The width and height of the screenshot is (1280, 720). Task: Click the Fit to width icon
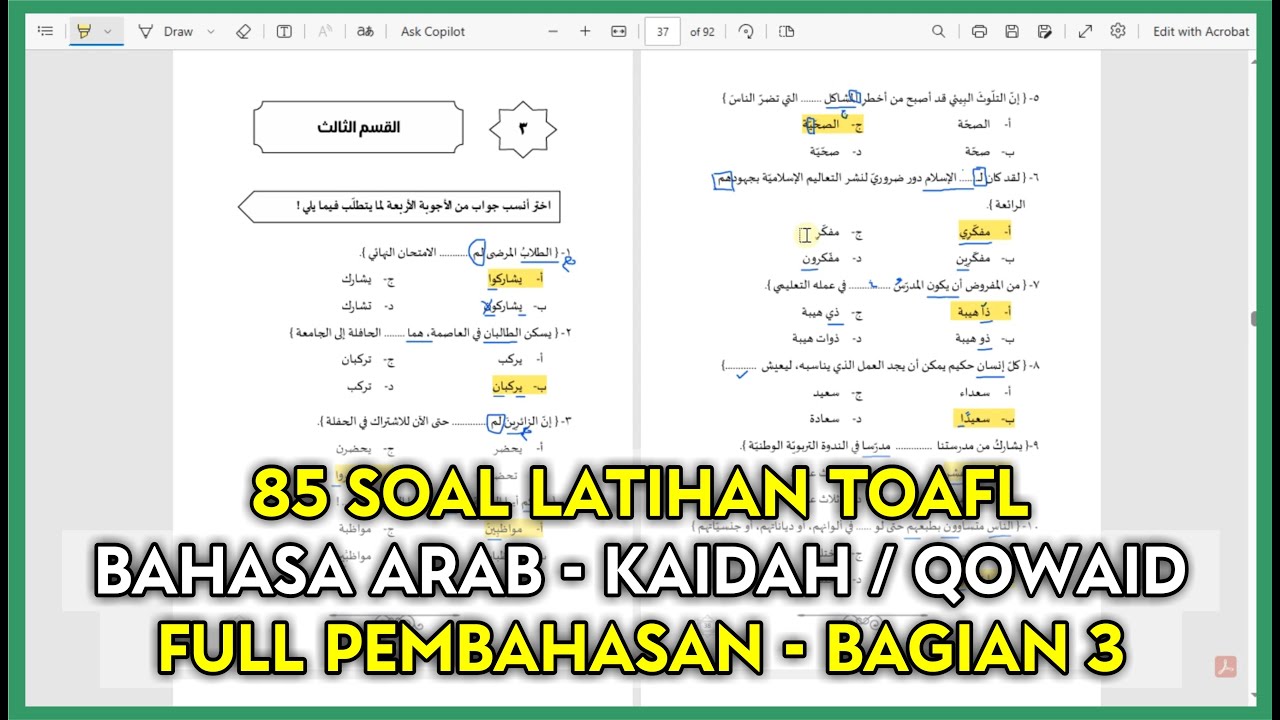(619, 31)
